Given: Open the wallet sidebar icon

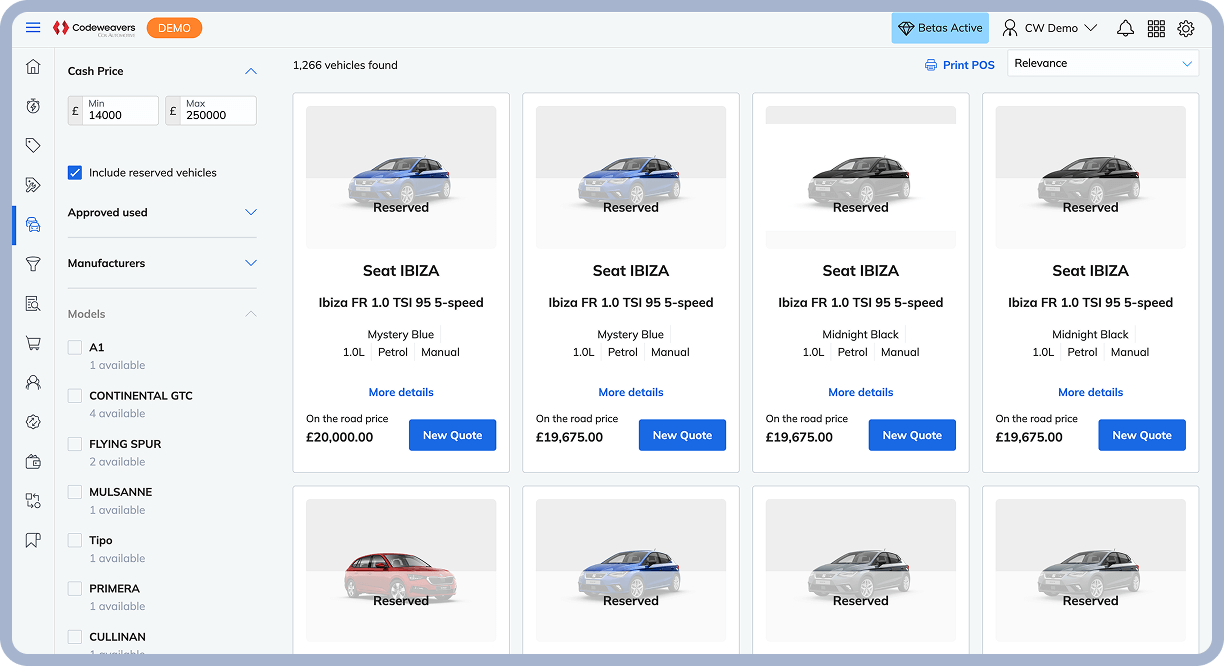Looking at the screenshot, I should [33, 461].
